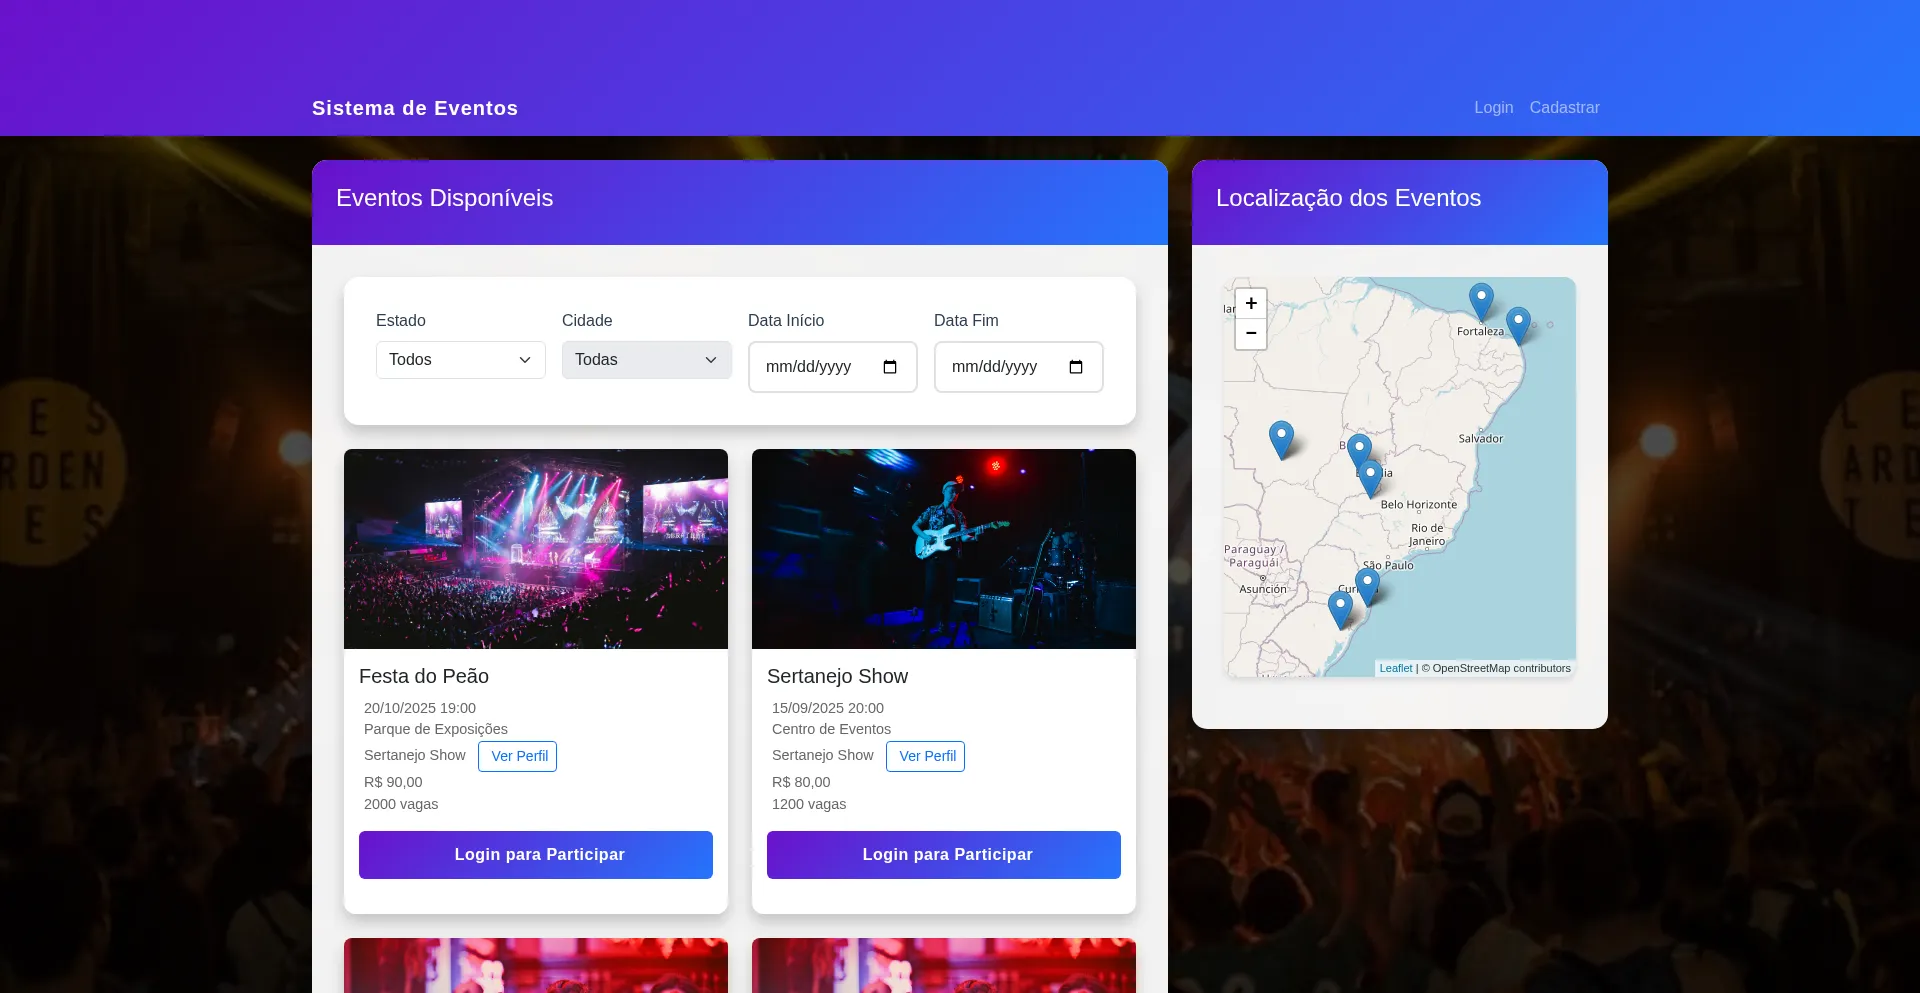Screen dimensions: 1920x993
Task: Click the southernmost map marker
Action: [x=1340, y=610]
